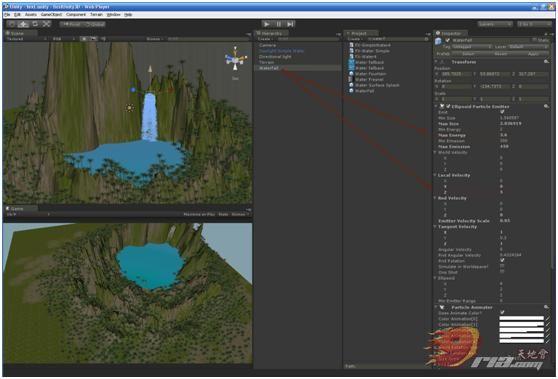The image size is (558, 379).
Task: Open the Layers dropdown
Action: [x=495, y=24]
